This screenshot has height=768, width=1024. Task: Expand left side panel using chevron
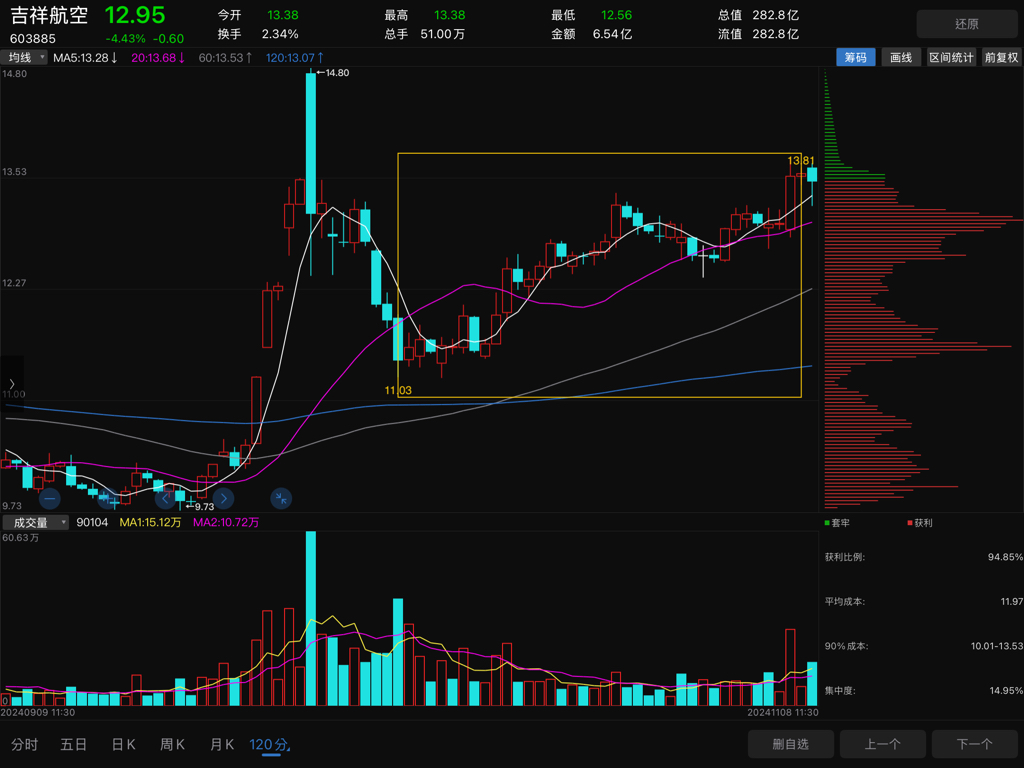(x=12, y=384)
